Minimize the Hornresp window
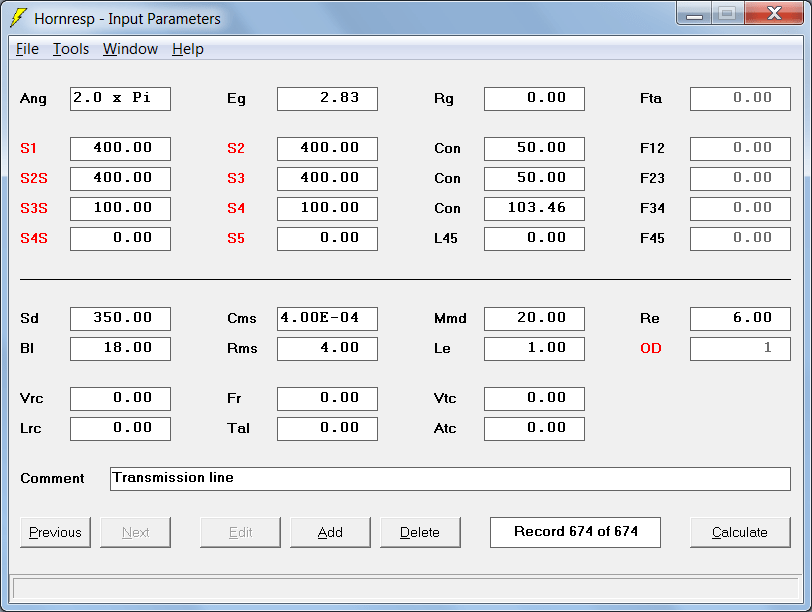The image size is (812, 612). coord(694,14)
